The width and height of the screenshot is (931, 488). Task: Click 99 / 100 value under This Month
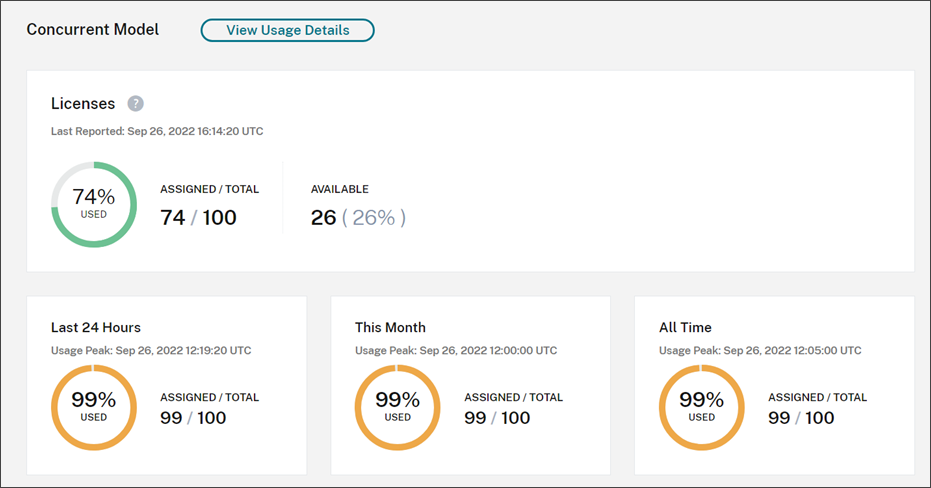coord(497,417)
